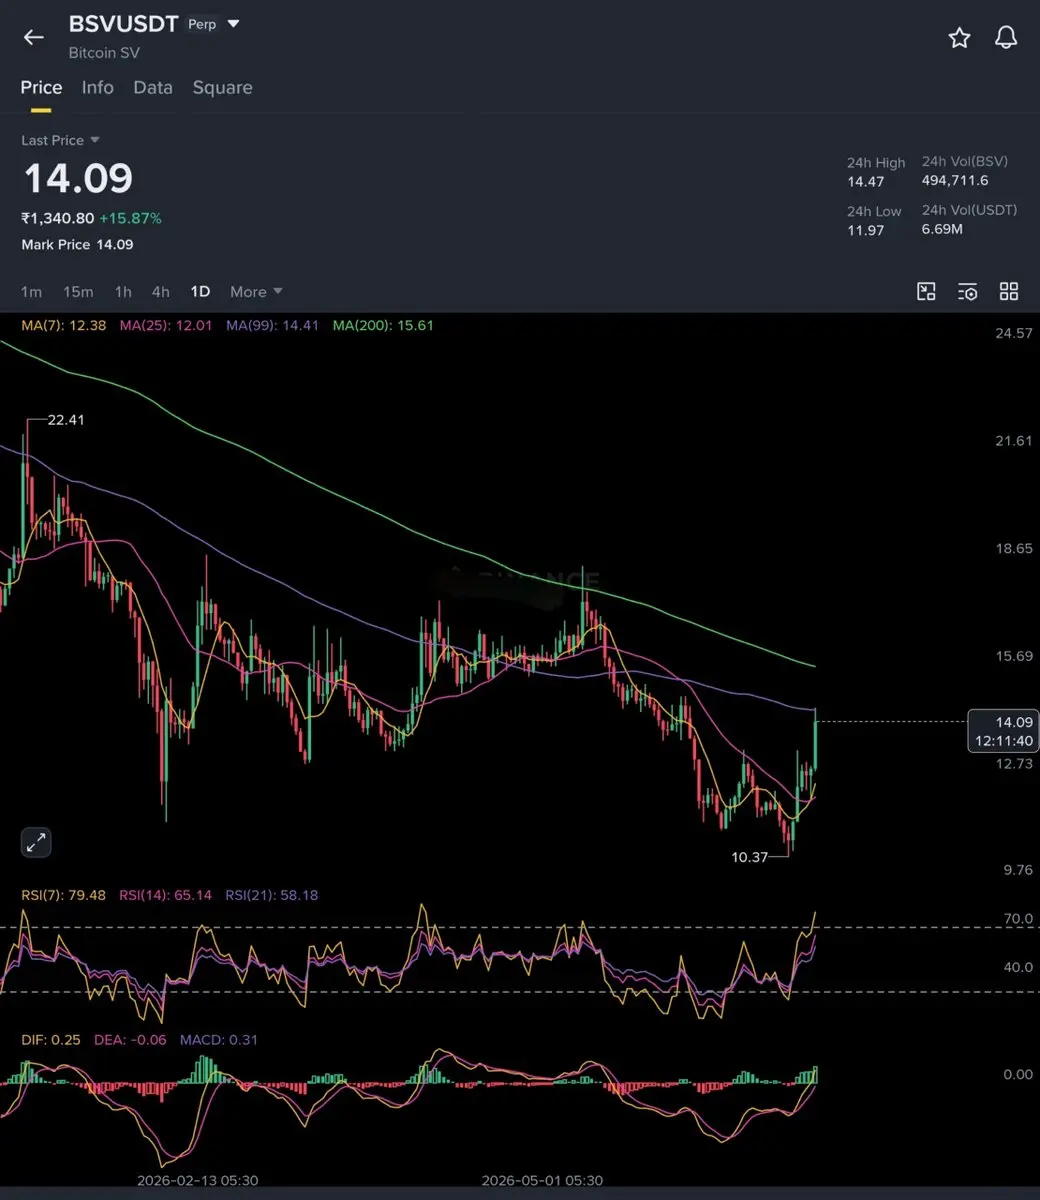Switch to the Square tab

(222, 88)
